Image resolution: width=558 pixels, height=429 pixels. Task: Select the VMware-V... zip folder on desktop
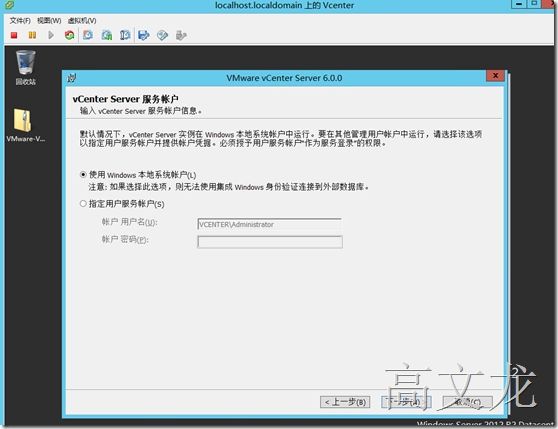(25, 125)
